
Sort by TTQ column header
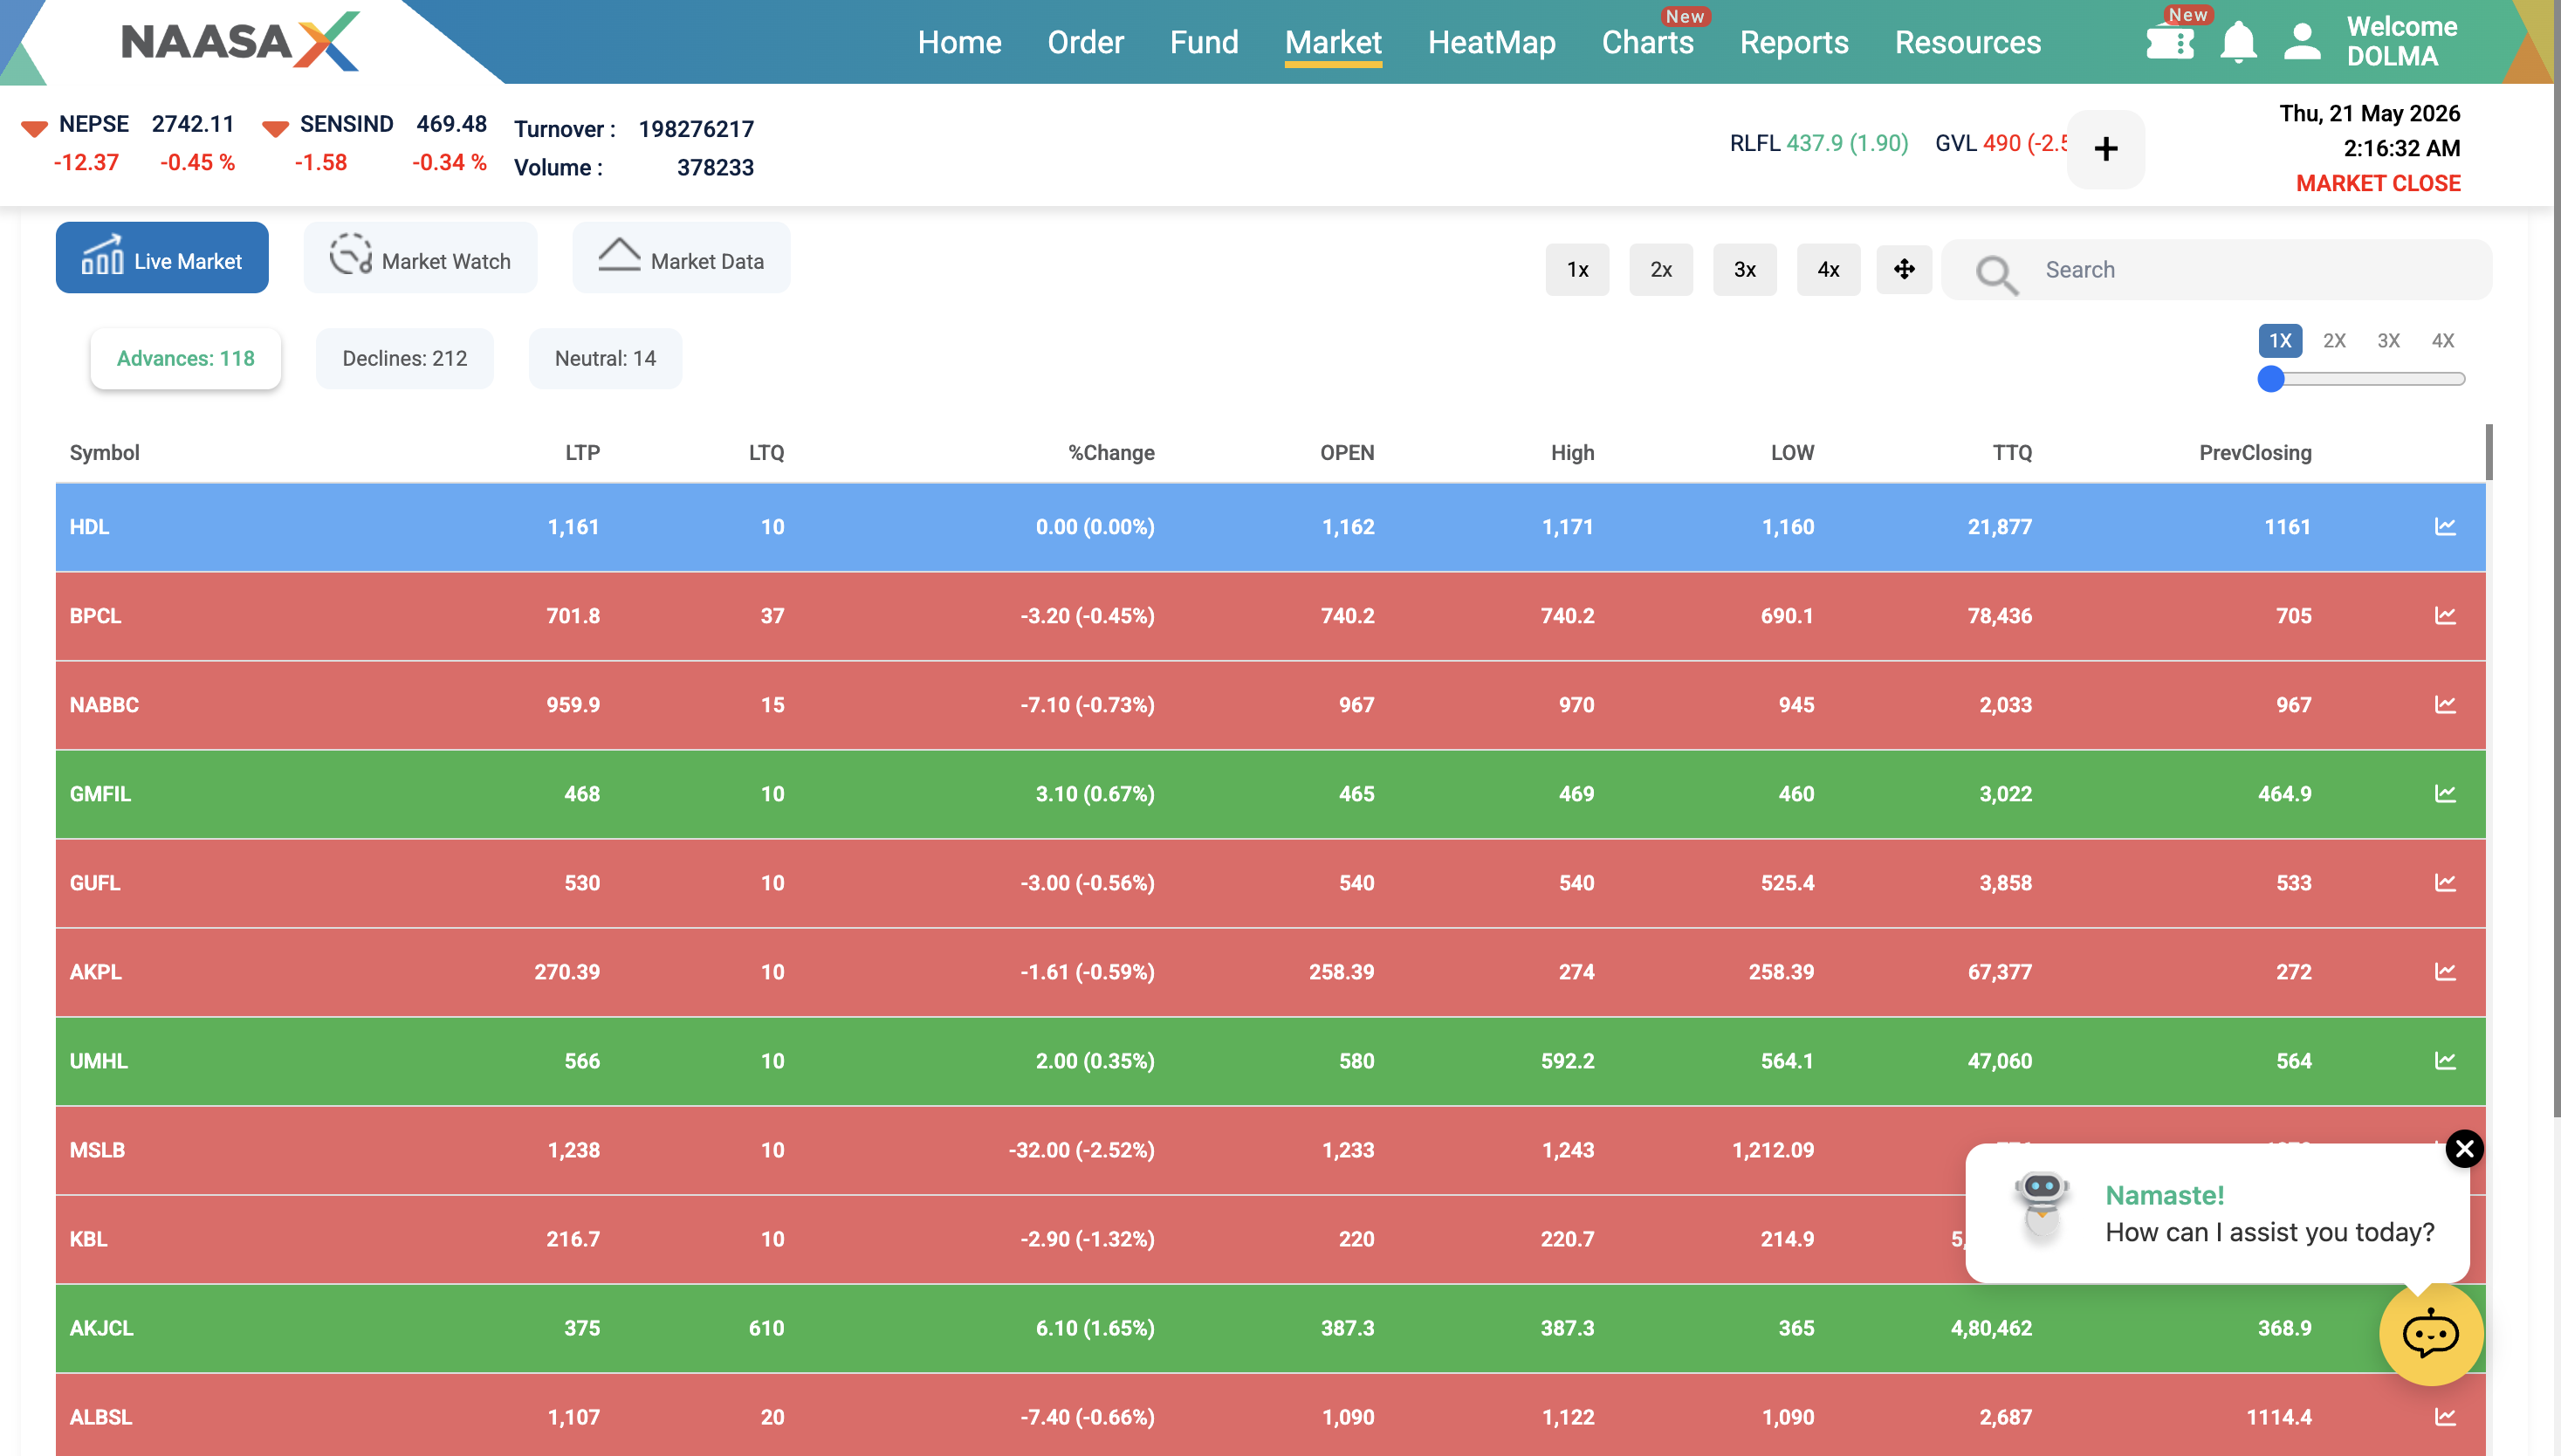tap(2011, 453)
